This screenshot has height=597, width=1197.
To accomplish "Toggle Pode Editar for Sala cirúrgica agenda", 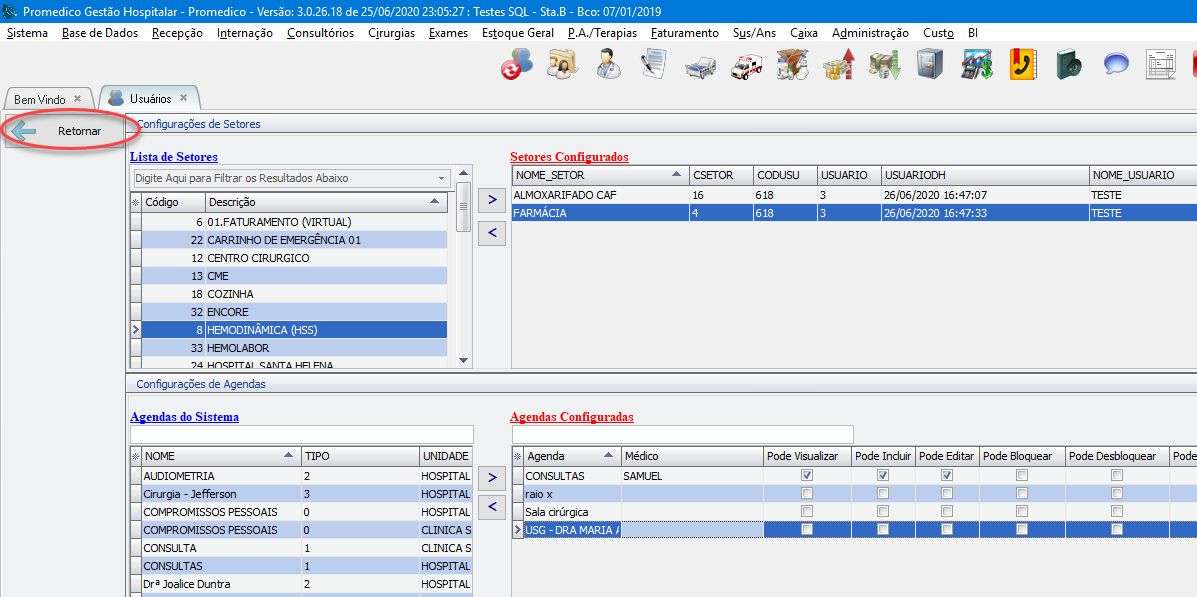I will 945,512.
